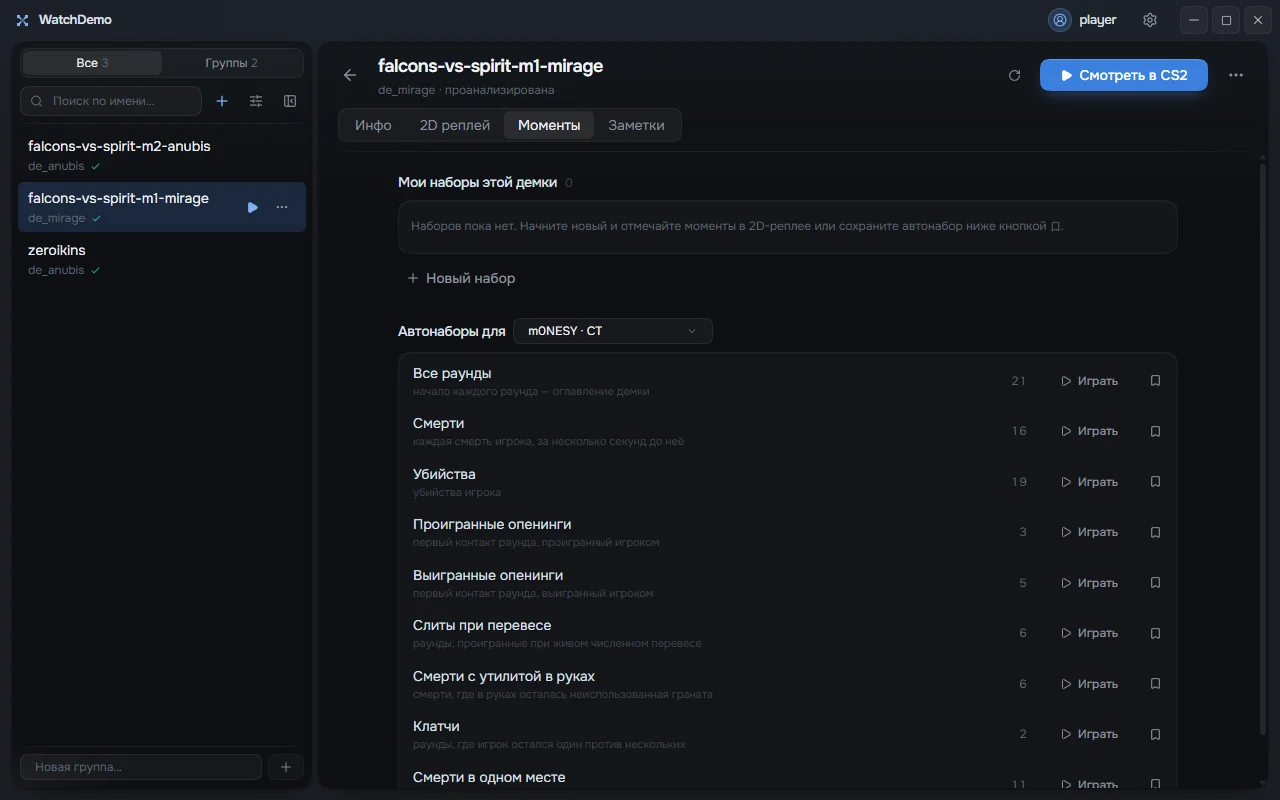Click the Новая группа input field
Screen dimensions: 1280x800
click(141, 767)
